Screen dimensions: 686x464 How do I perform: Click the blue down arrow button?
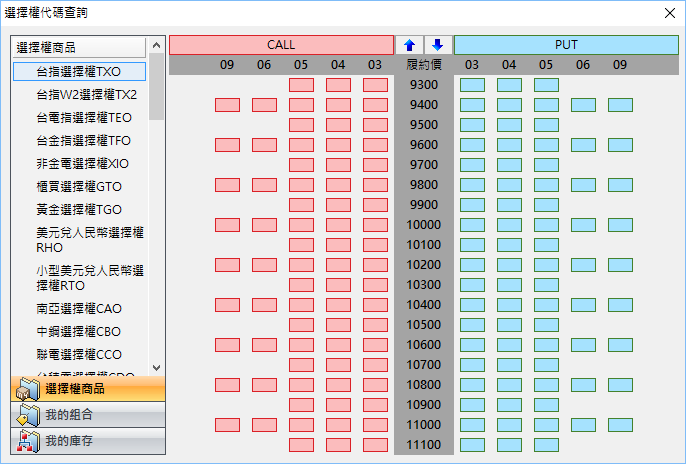437,45
